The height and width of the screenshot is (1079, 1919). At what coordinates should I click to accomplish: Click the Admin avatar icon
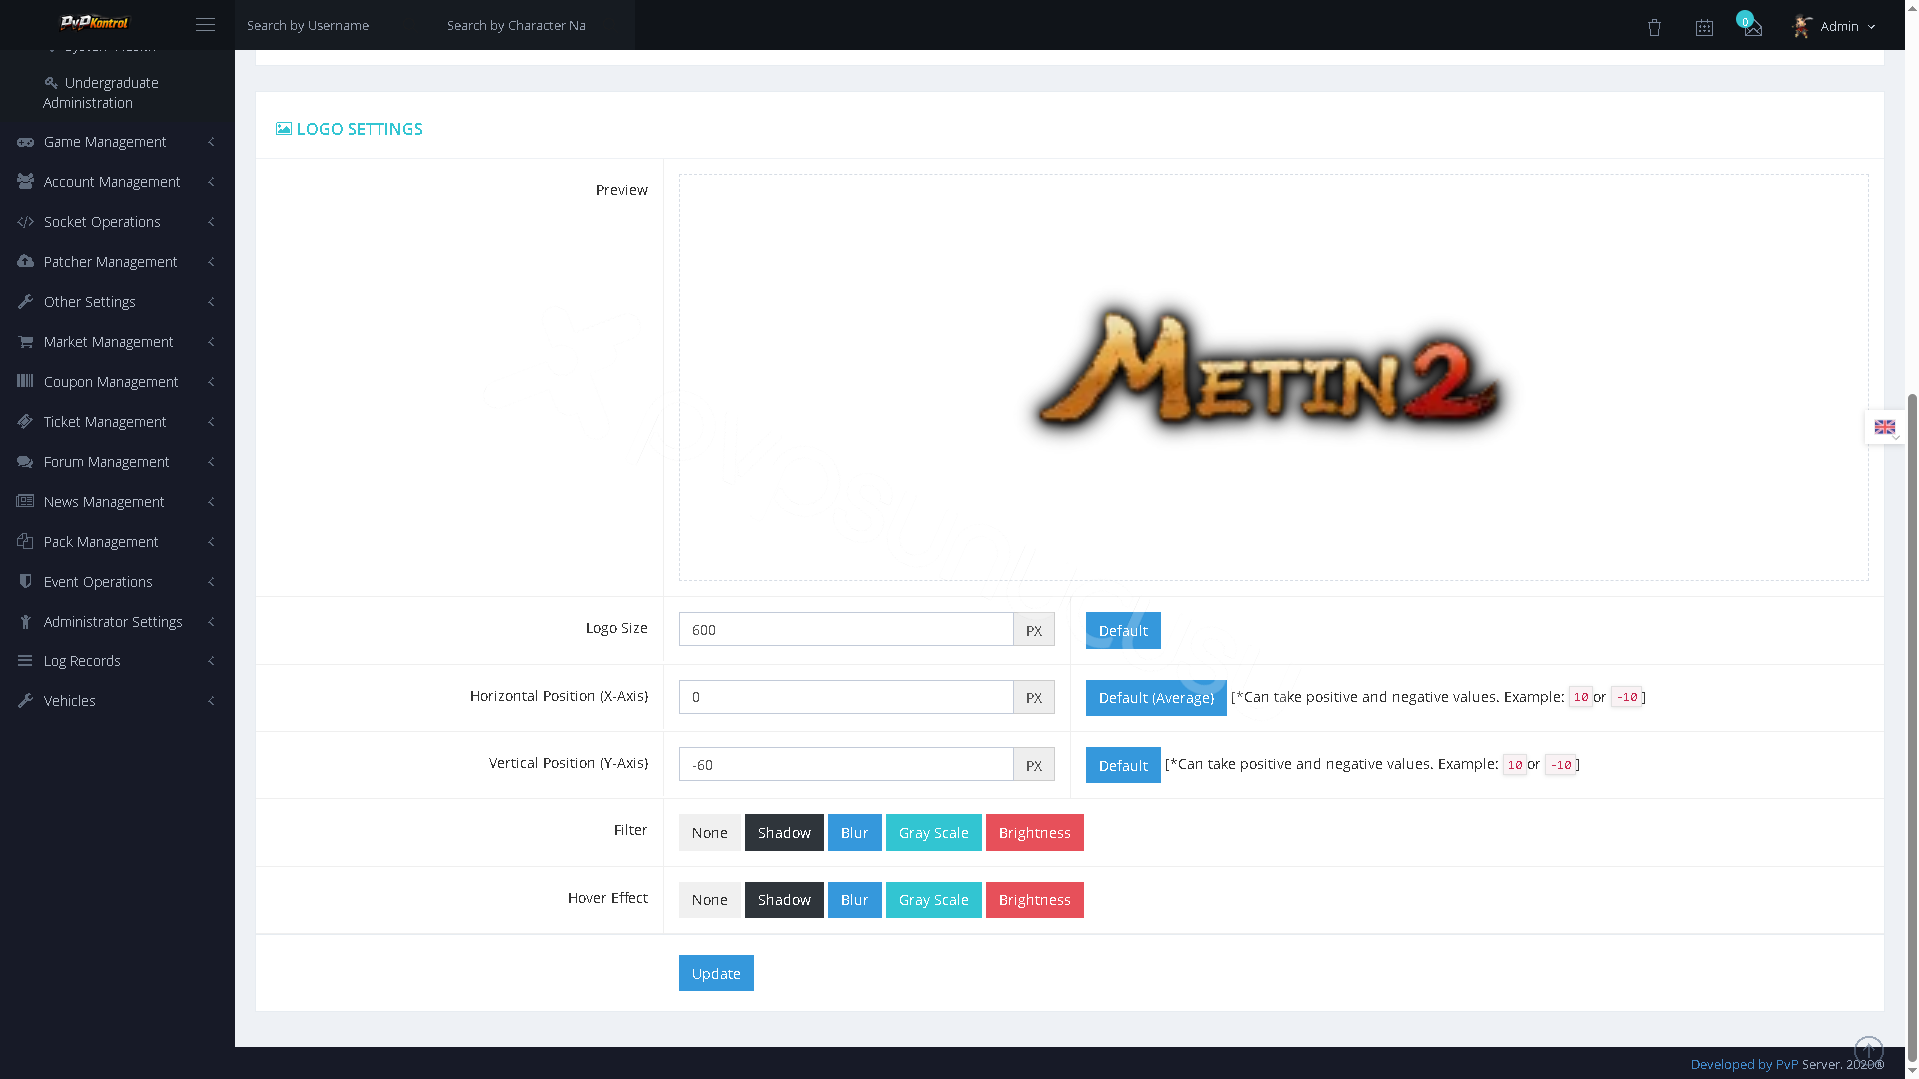coord(1802,26)
